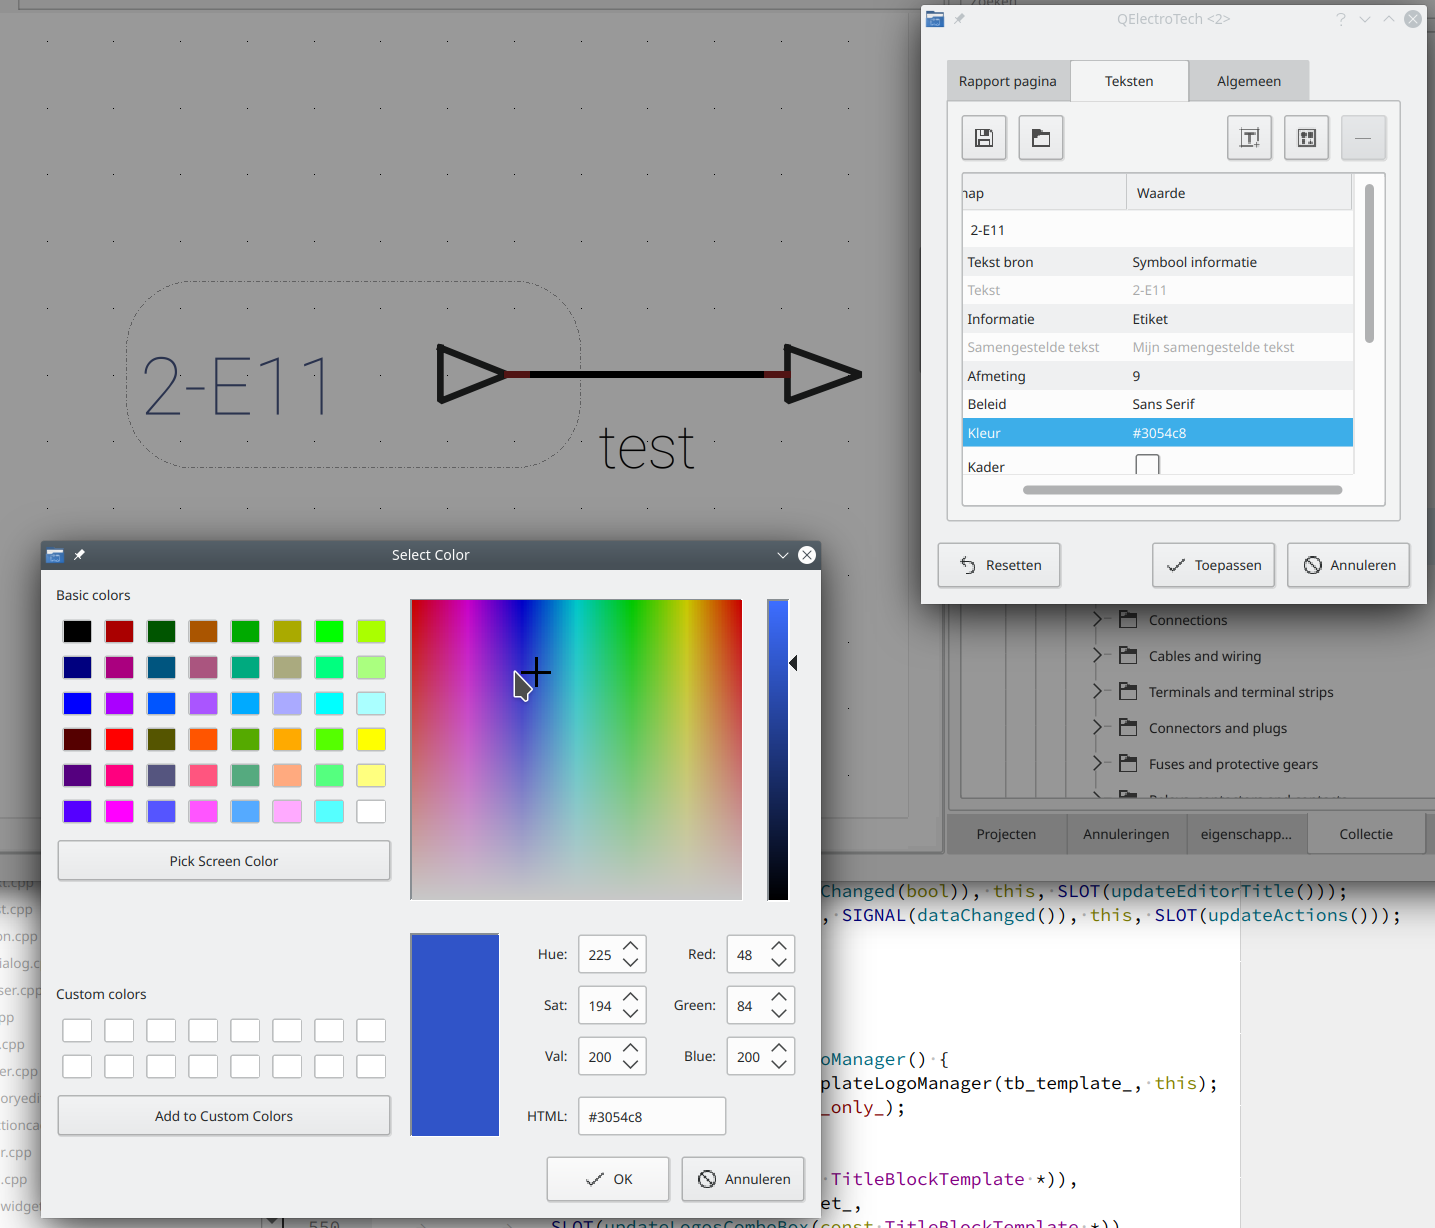Toggle the Kader checkbox
Viewport: 1435px width, 1228px height.
tap(1147, 465)
